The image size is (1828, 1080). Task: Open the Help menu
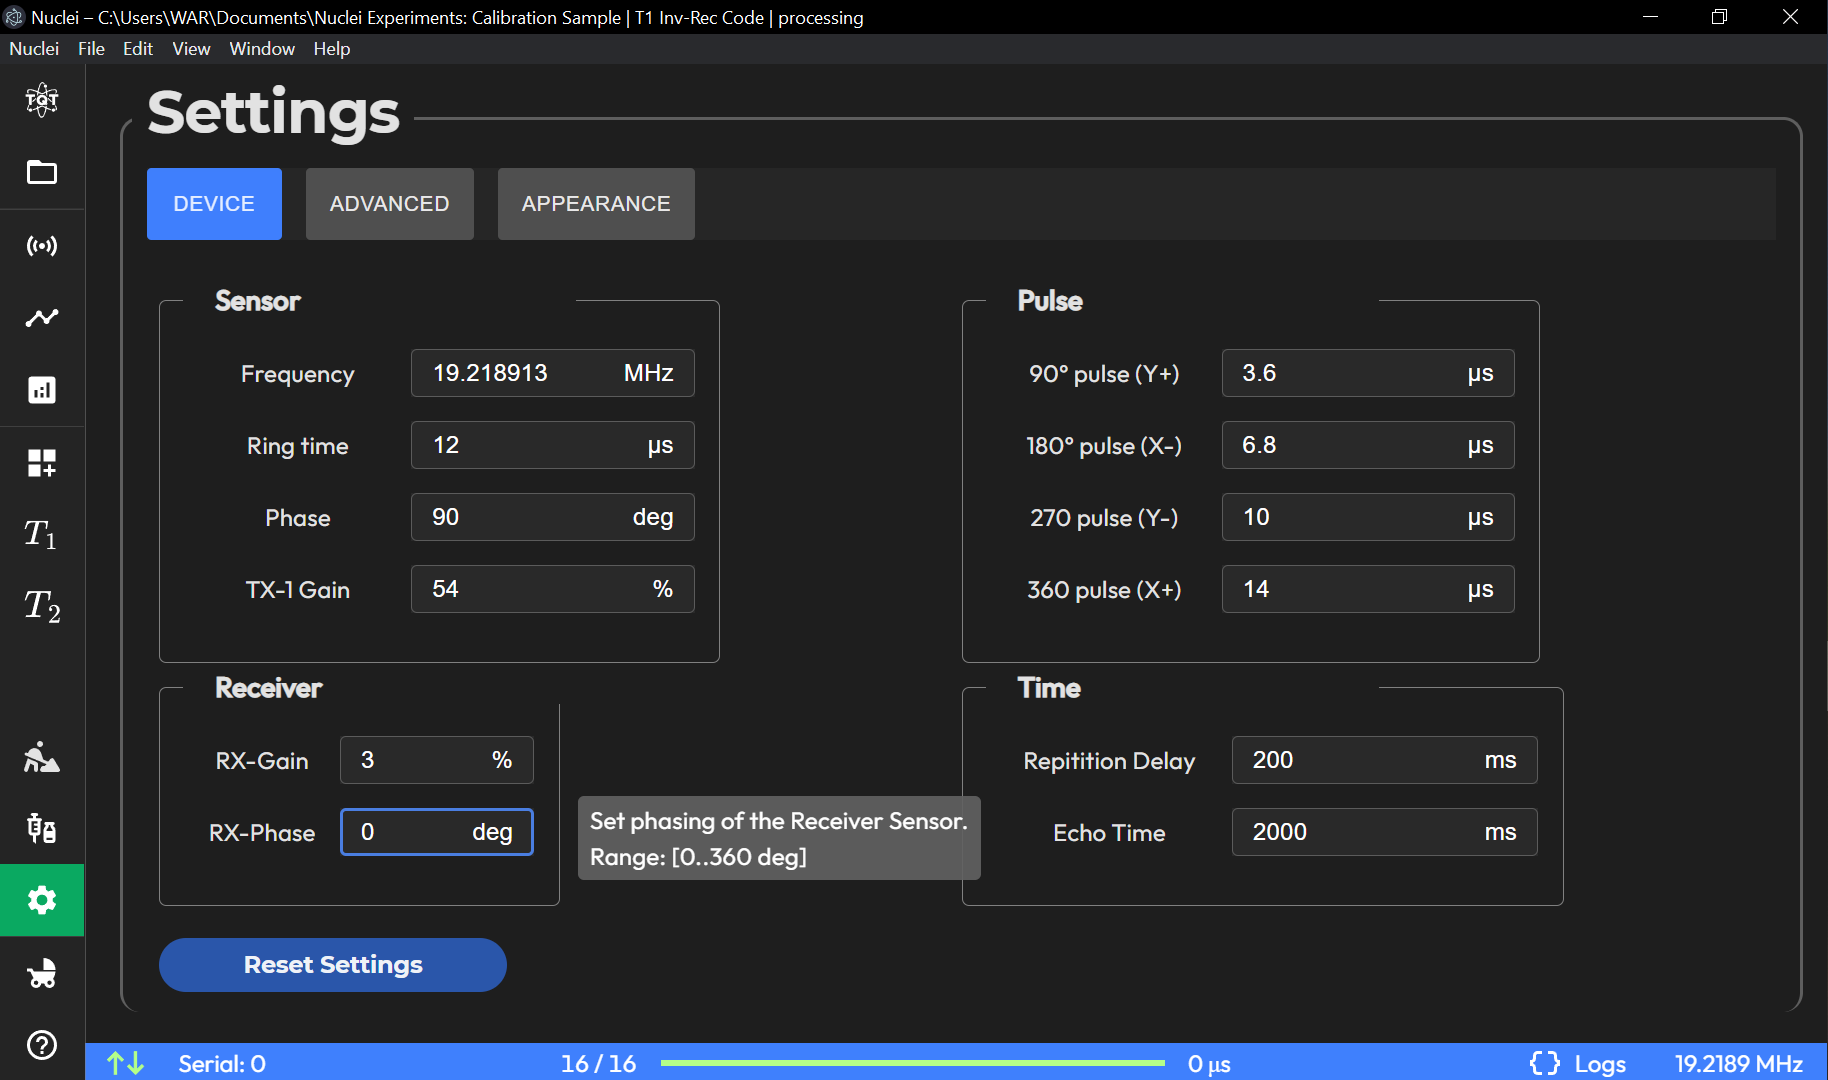(x=332, y=49)
